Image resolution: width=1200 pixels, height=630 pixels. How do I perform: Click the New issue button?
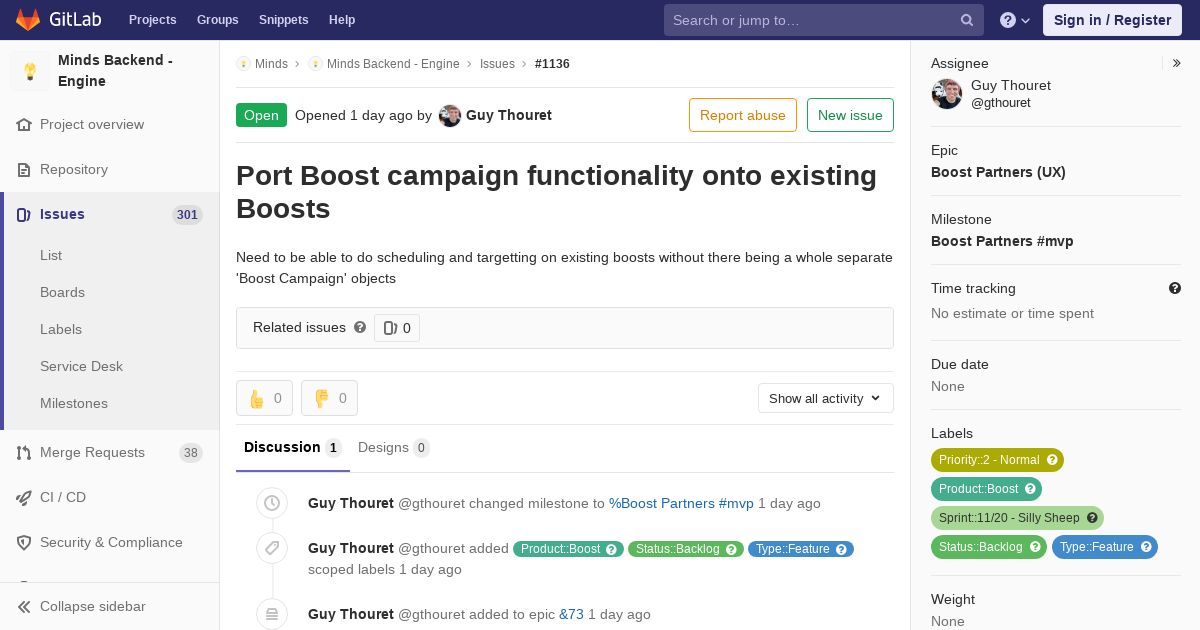(850, 115)
